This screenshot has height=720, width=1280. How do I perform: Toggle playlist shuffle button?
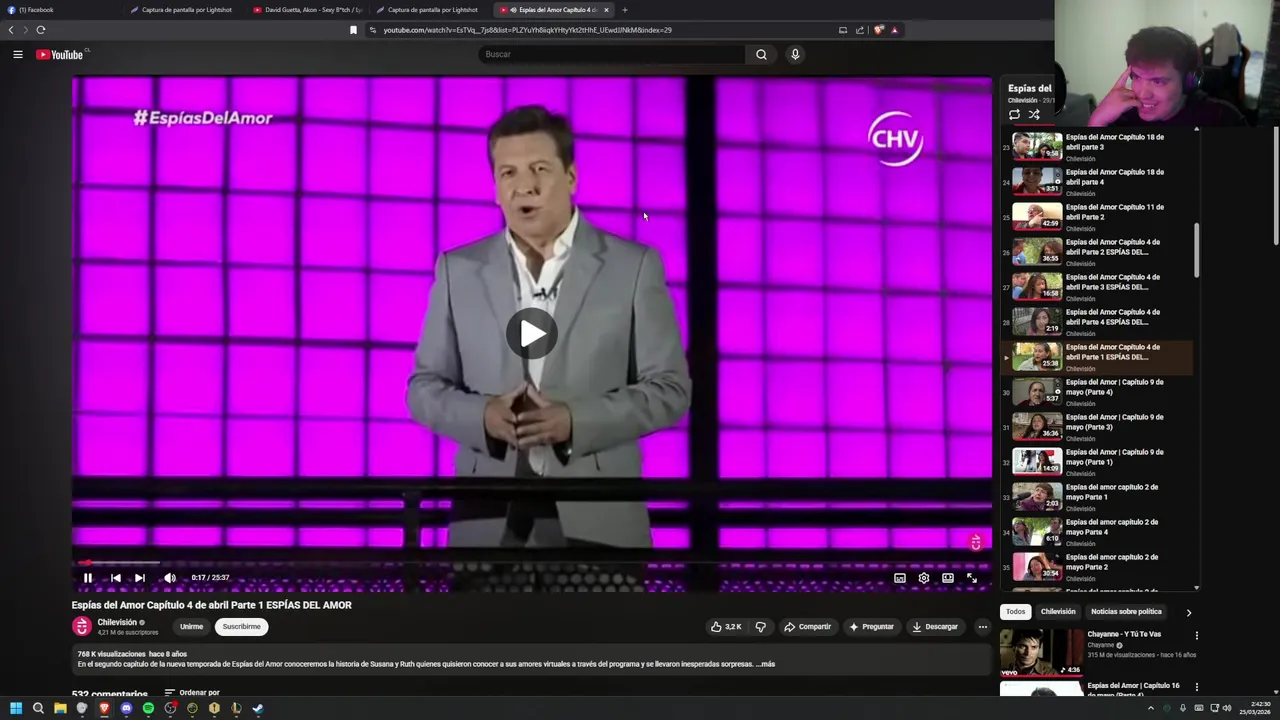click(x=1034, y=115)
